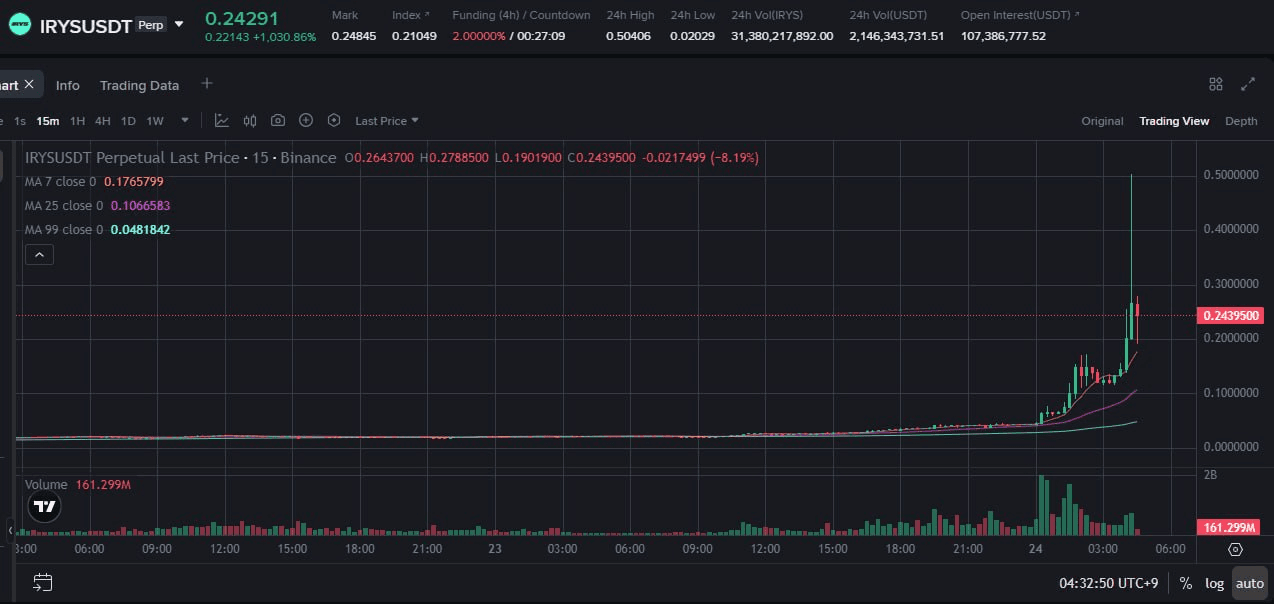Viewport: 1274px width, 604px height.
Task: Expand more time intervals dropdown
Action: click(x=185, y=121)
